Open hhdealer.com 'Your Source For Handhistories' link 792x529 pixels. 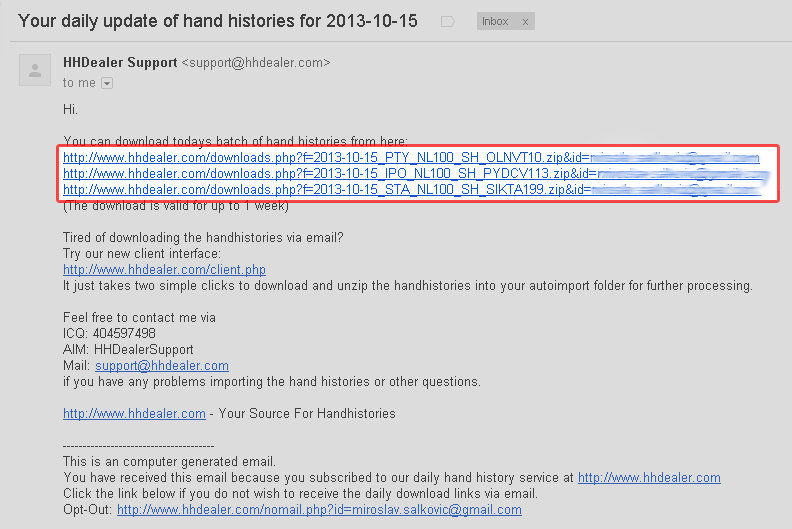pyautogui.click(x=134, y=413)
